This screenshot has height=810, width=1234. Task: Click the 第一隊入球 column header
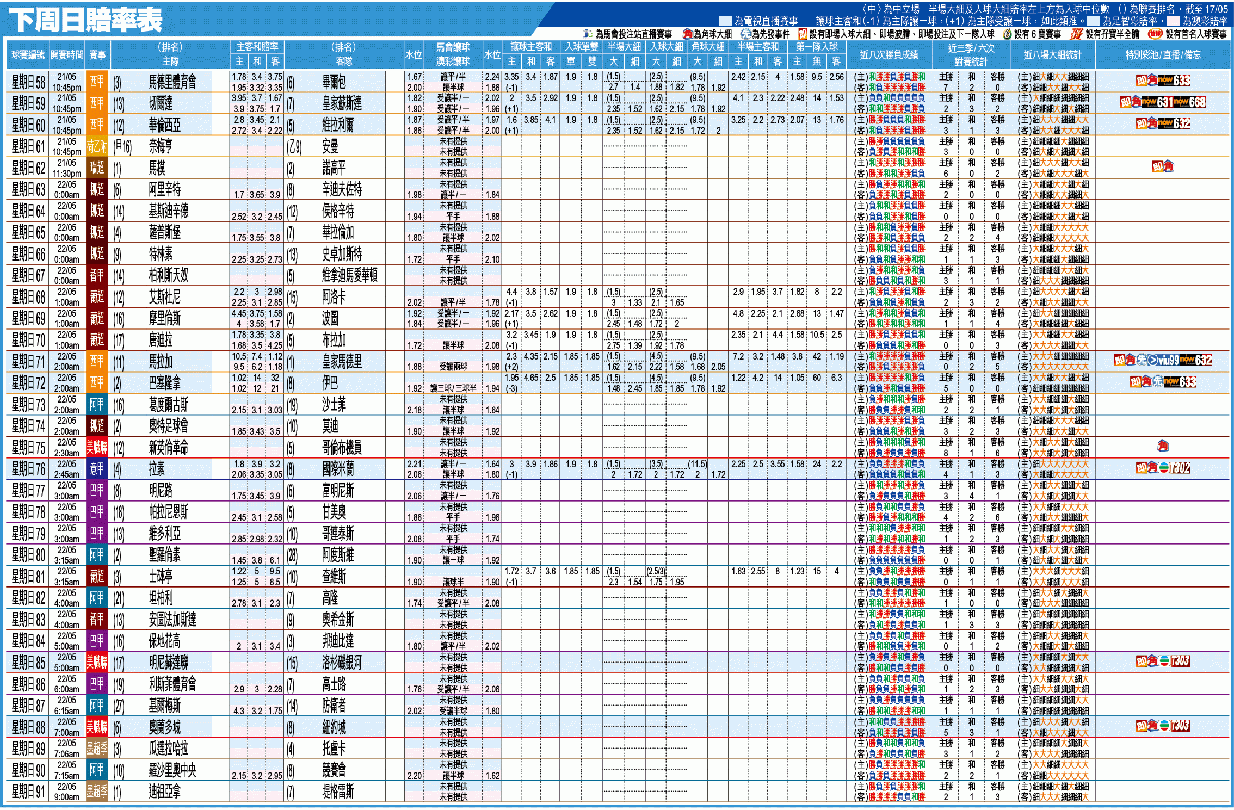tap(817, 46)
